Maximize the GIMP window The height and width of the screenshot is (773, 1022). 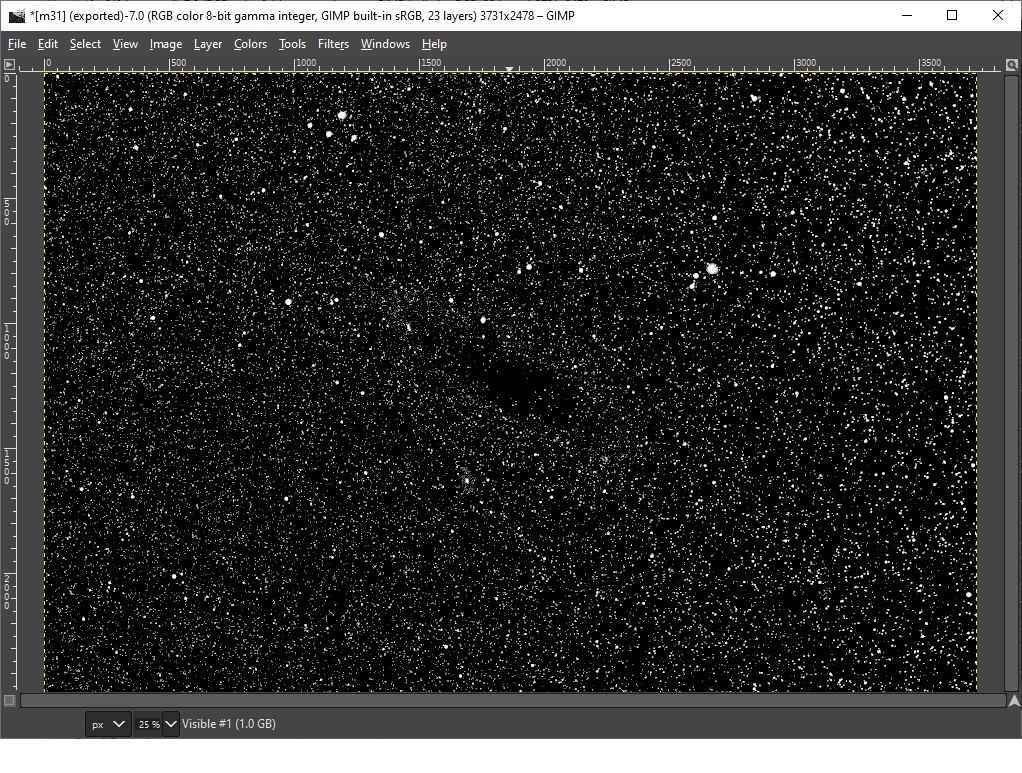point(952,16)
